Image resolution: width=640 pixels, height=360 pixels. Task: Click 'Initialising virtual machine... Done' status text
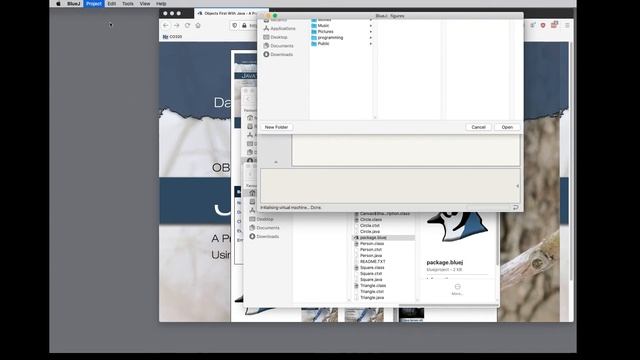coord(291,208)
